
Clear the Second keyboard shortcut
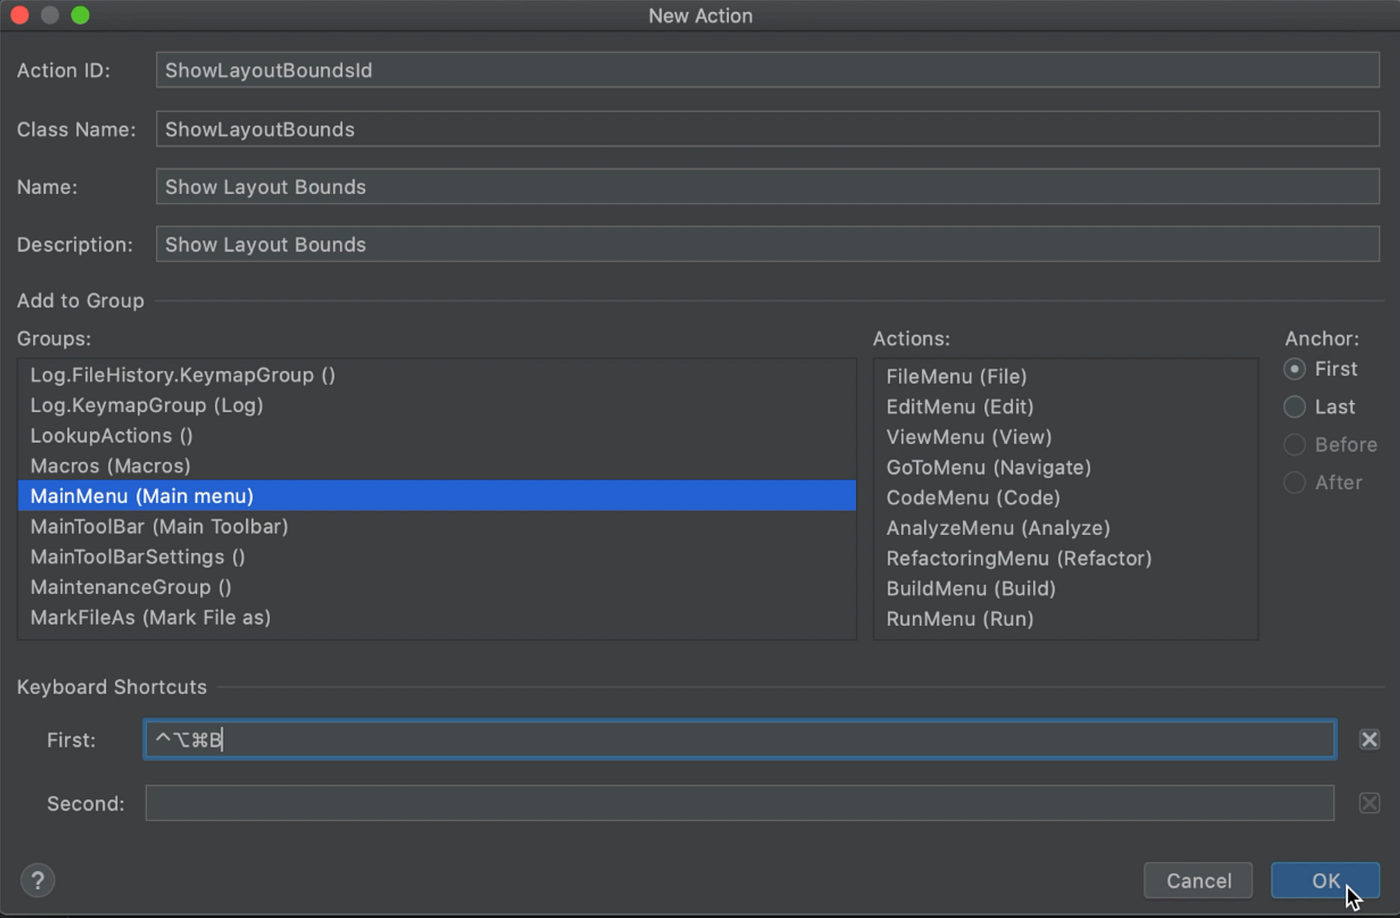click(1369, 802)
